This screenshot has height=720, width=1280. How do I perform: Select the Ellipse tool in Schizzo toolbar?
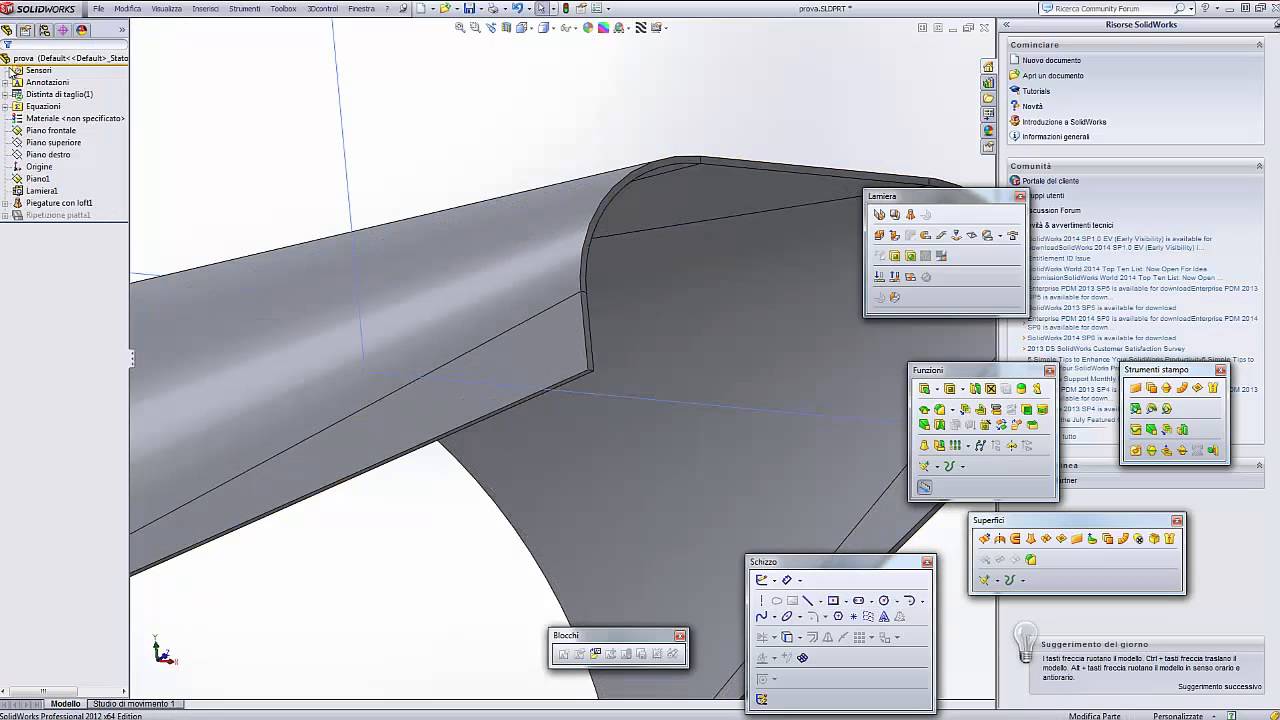(x=787, y=616)
